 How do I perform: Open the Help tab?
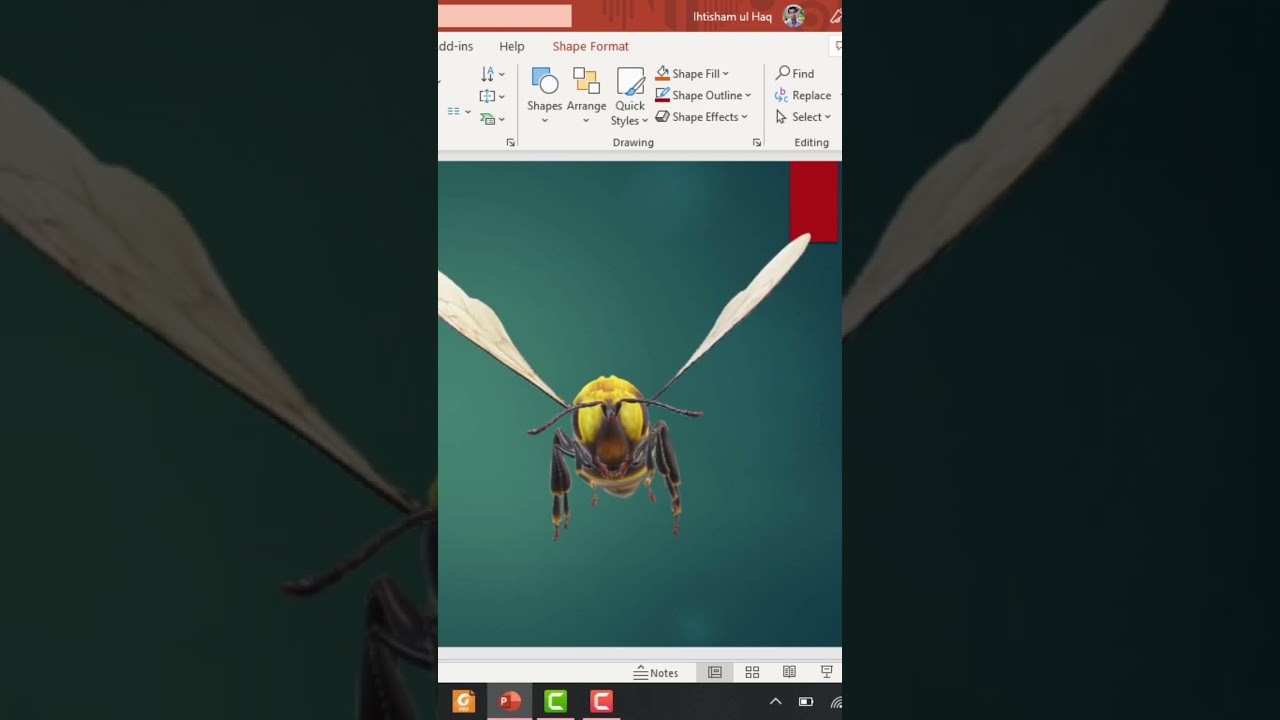tap(512, 46)
